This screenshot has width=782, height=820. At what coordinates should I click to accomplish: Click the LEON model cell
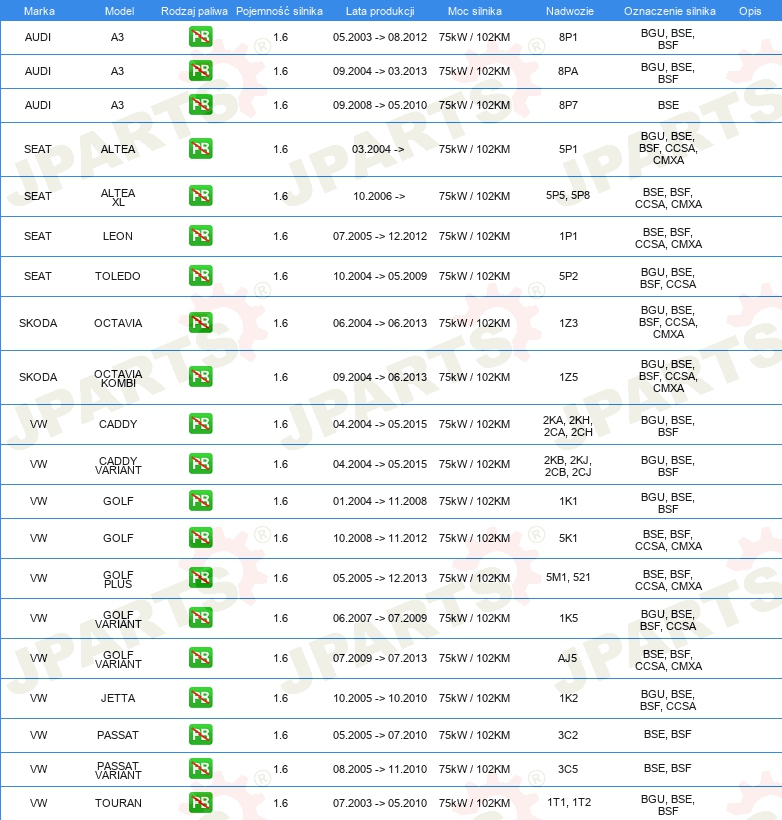point(118,236)
